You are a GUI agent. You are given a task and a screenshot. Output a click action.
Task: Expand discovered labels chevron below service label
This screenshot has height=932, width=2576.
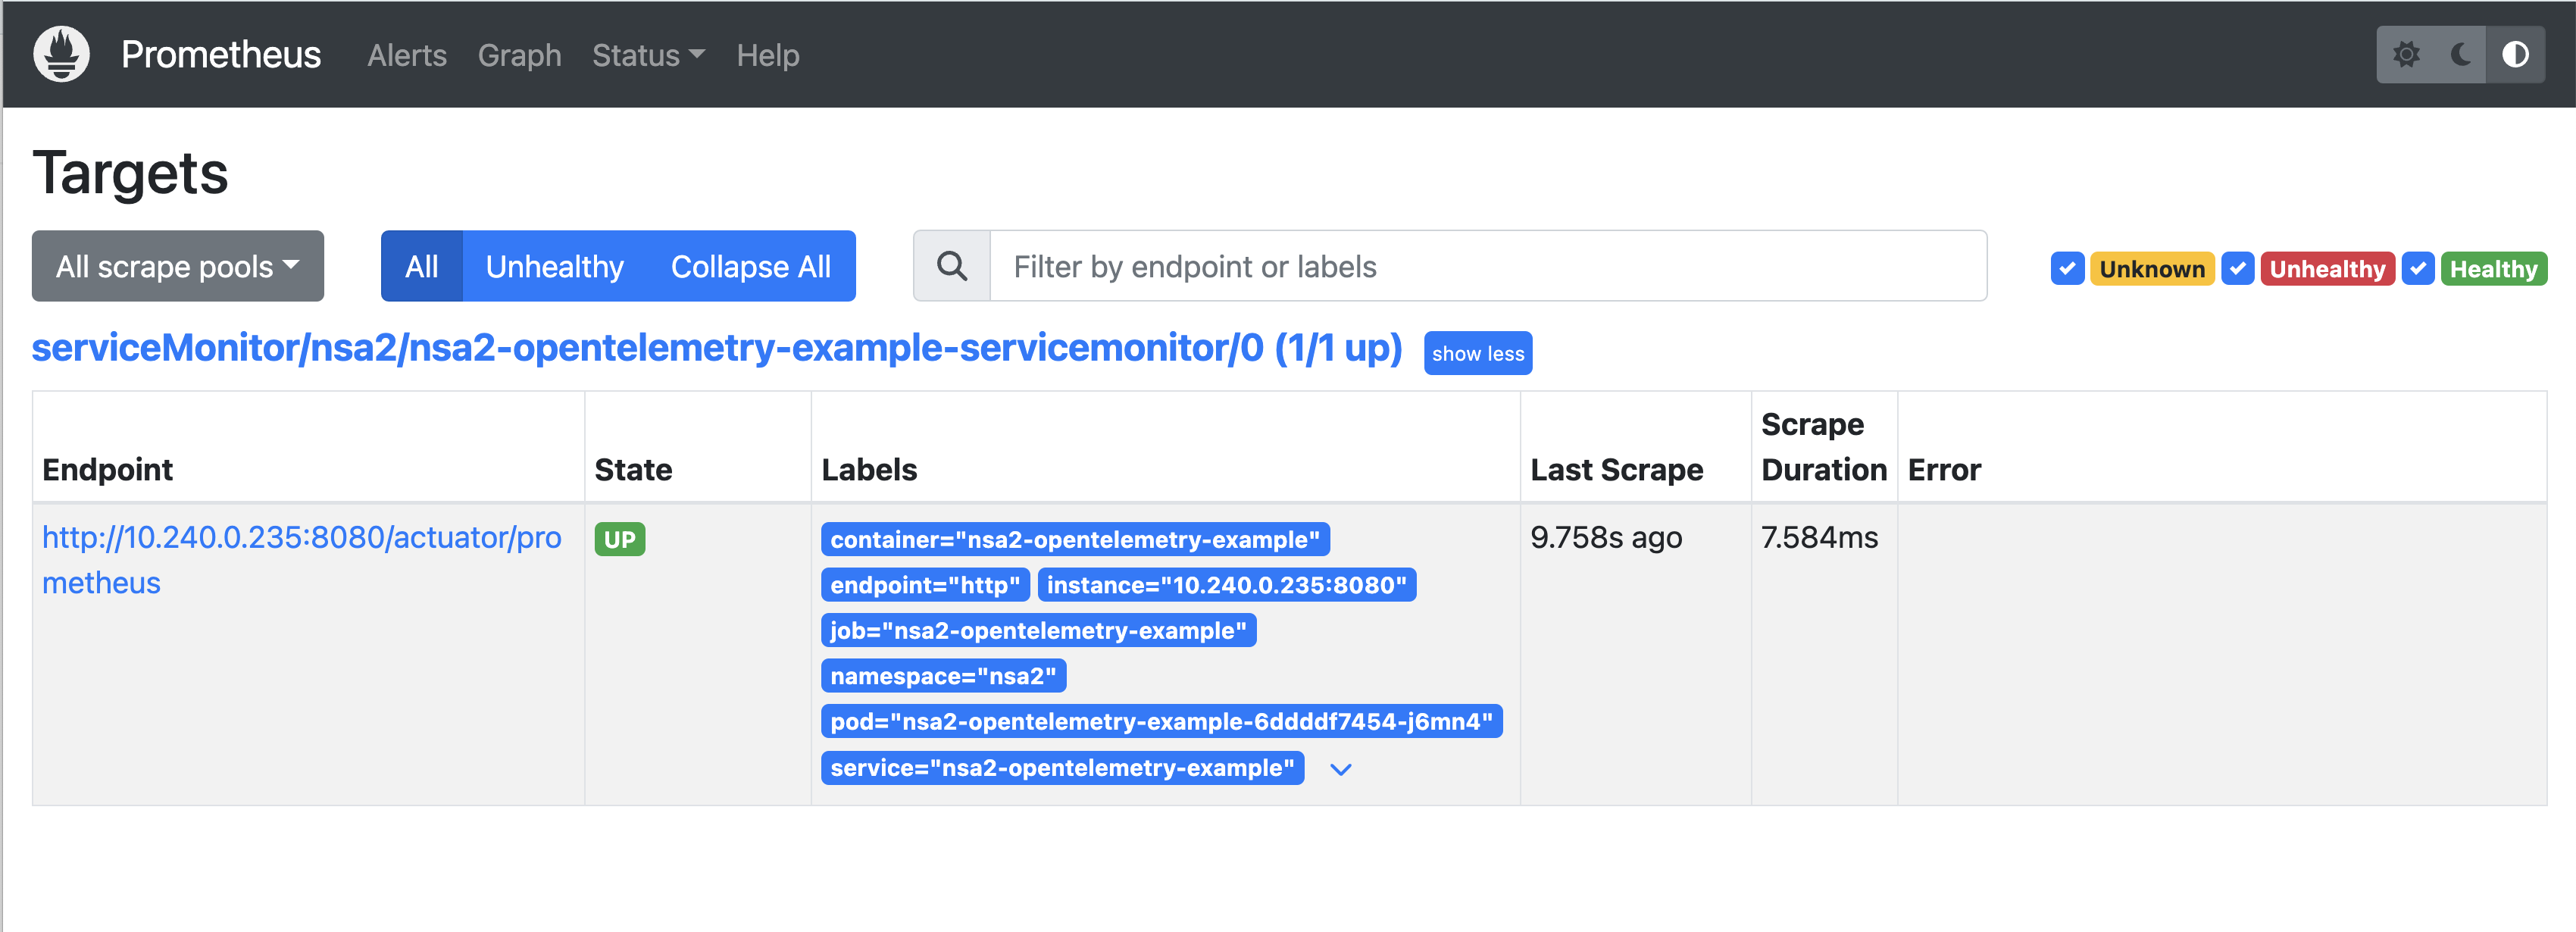pyautogui.click(x=1341, y=769)
